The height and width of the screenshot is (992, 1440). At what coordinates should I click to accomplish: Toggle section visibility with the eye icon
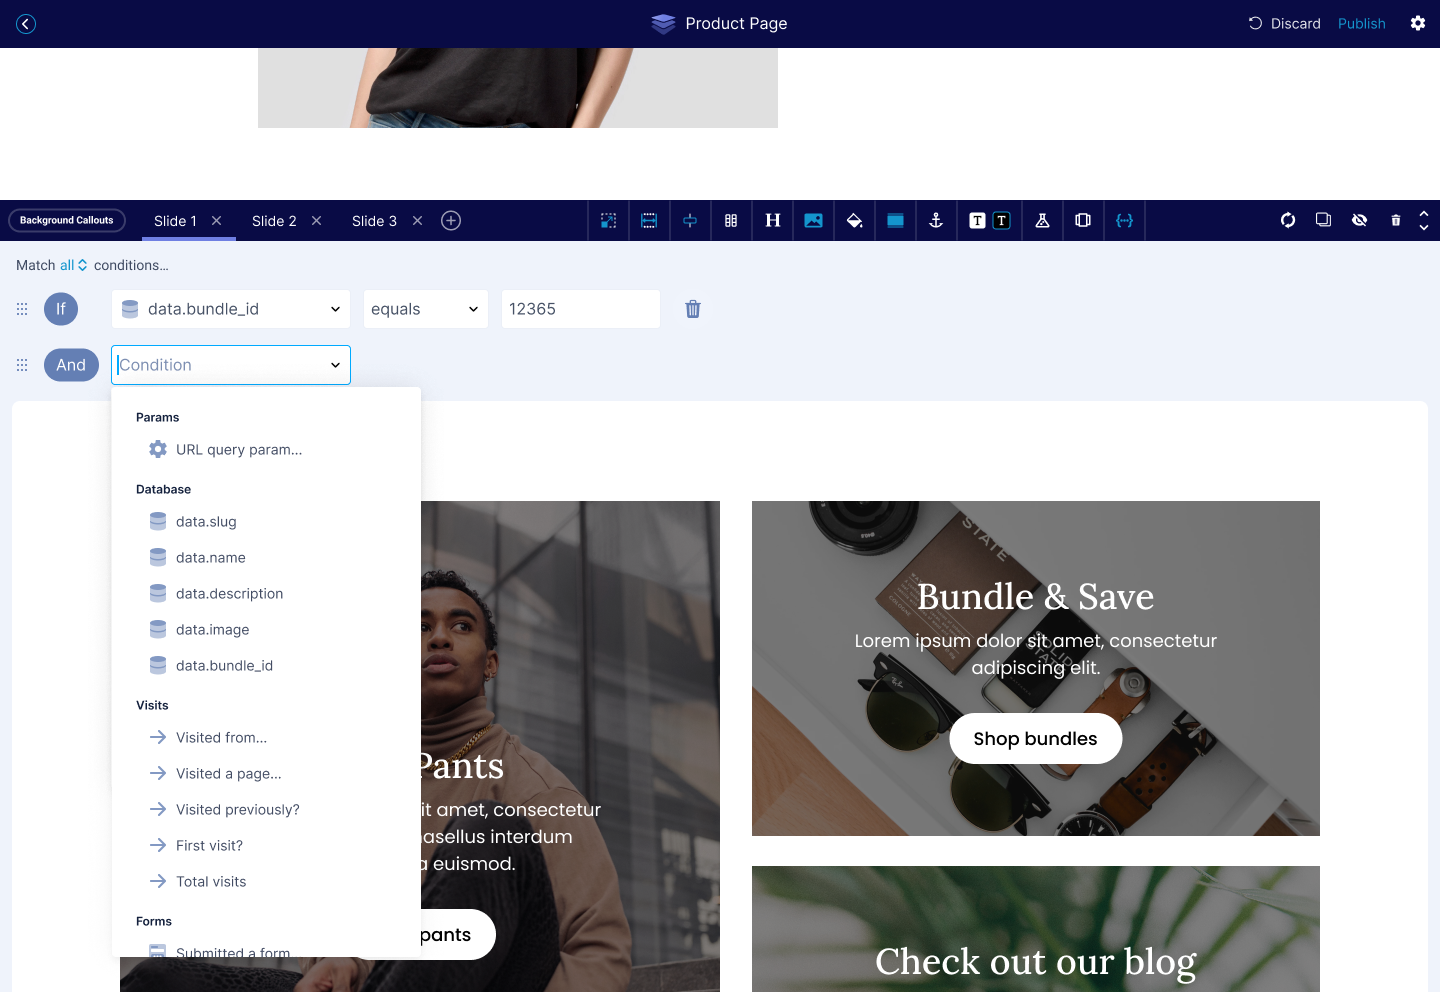1359,221
